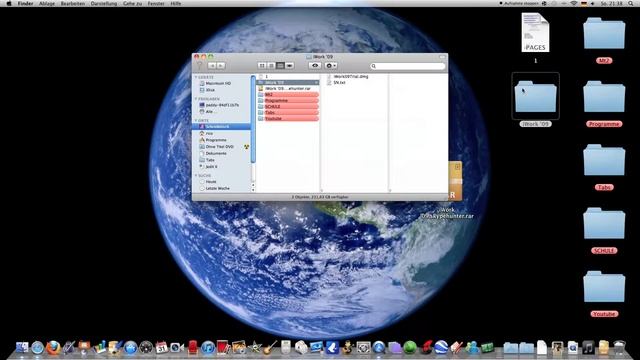Collapse the ORTE sidebar section
This screenshot has height=360, width=640.
click(196, 120)
